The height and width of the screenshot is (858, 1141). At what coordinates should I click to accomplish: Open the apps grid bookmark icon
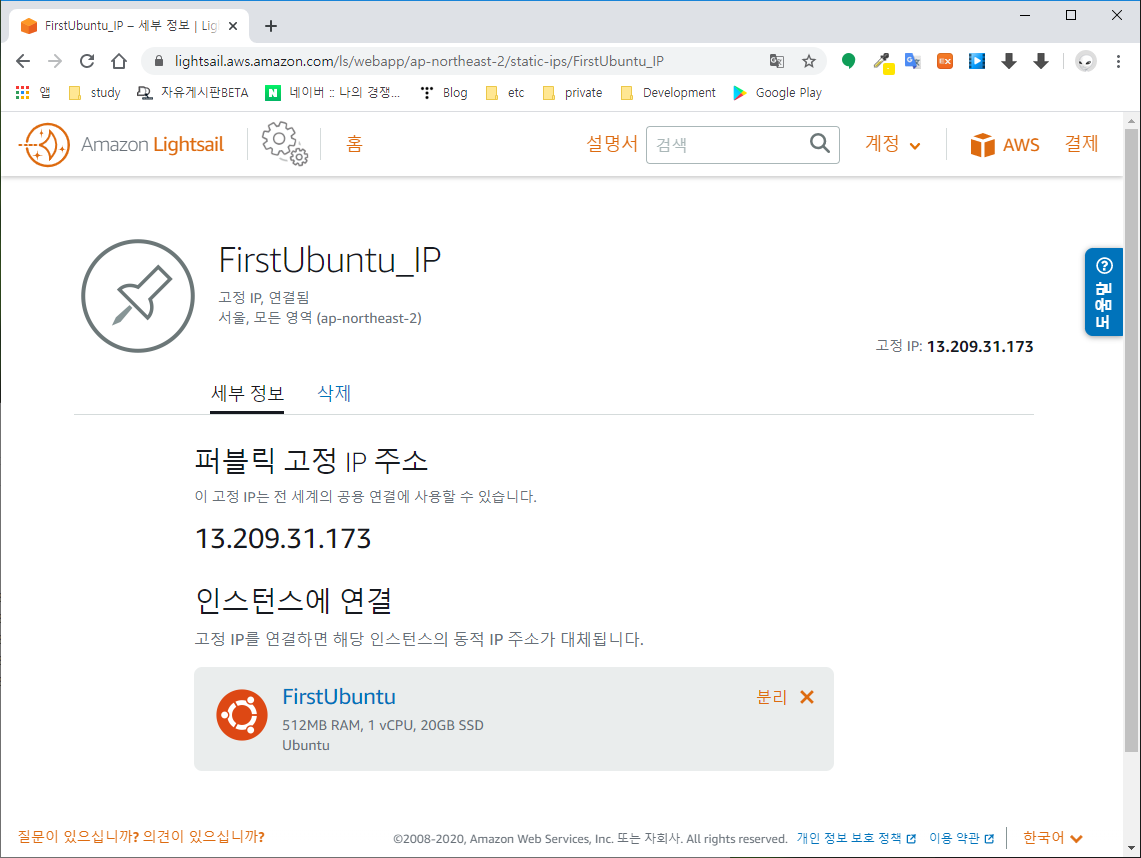[x=23, y=92]
